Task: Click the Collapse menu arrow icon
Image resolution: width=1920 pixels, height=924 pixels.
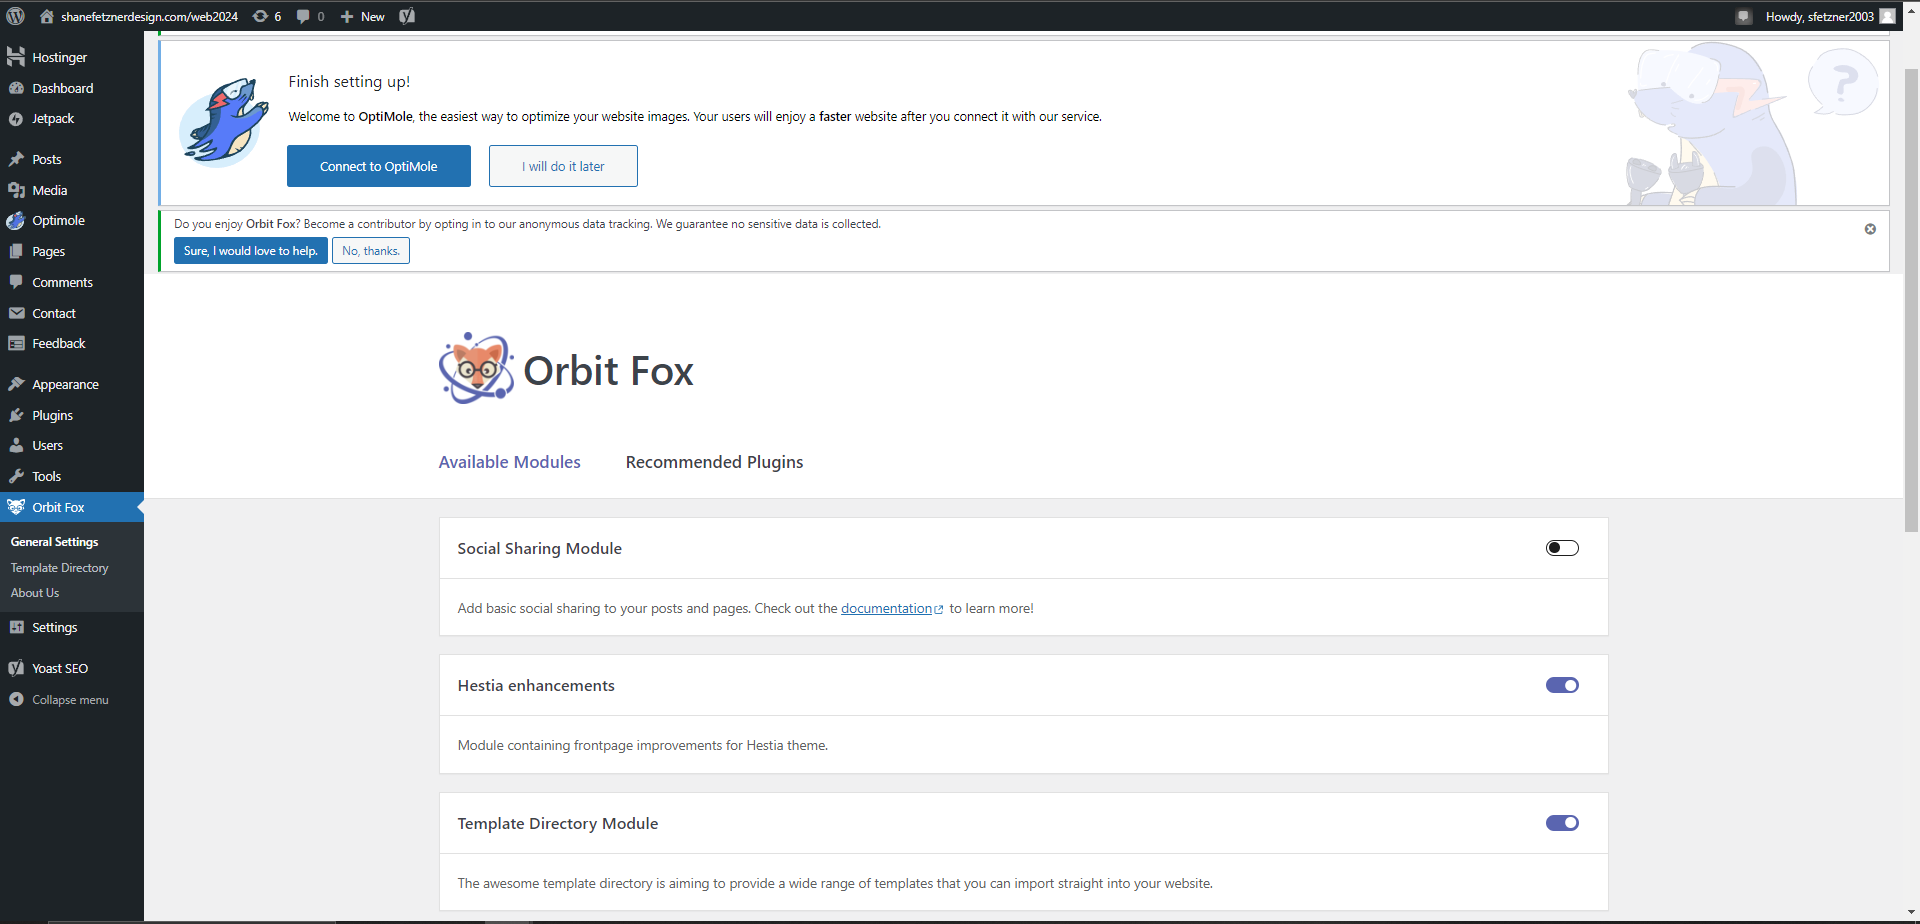Action: coord(16,700)
